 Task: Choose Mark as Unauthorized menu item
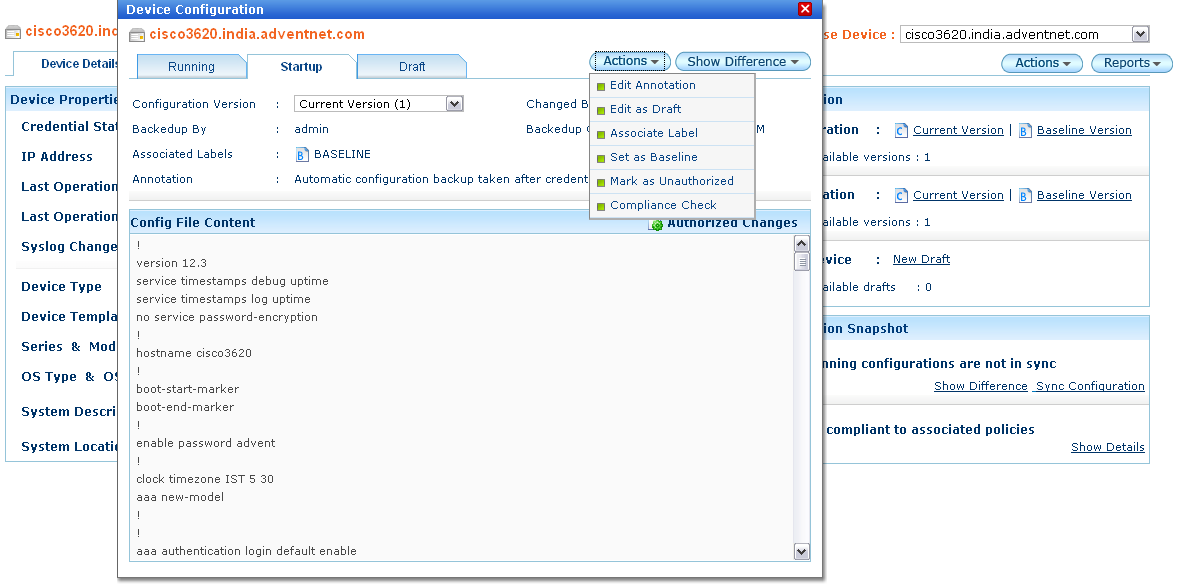(x=671, y=181)
